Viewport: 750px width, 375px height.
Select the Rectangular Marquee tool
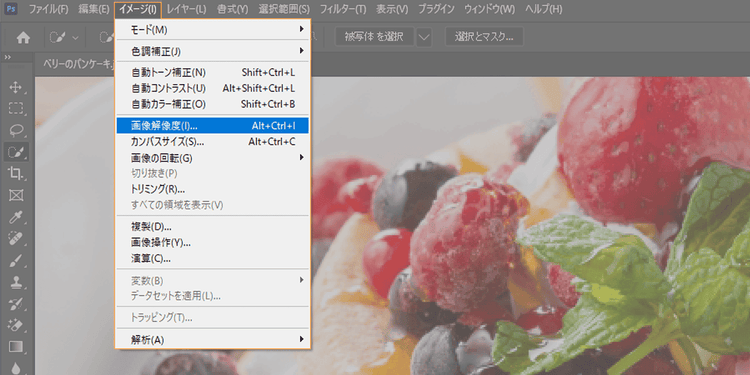(16, 109)
